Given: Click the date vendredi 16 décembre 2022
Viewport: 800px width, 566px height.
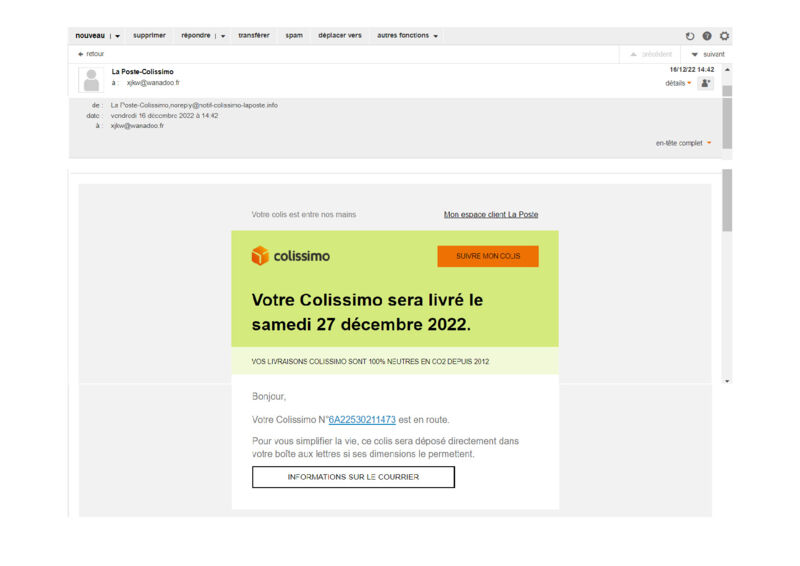Looking at the screenshot, I should (164, 115).
